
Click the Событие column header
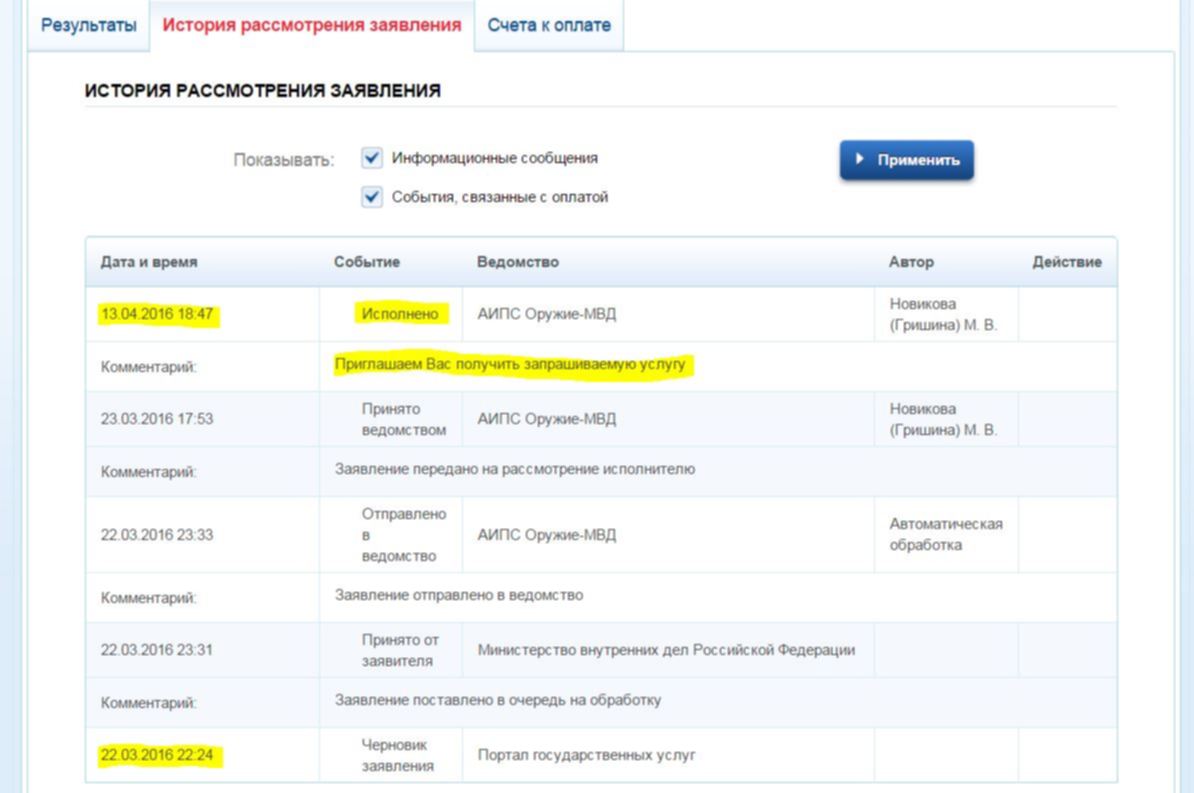[x=366, y=262]
